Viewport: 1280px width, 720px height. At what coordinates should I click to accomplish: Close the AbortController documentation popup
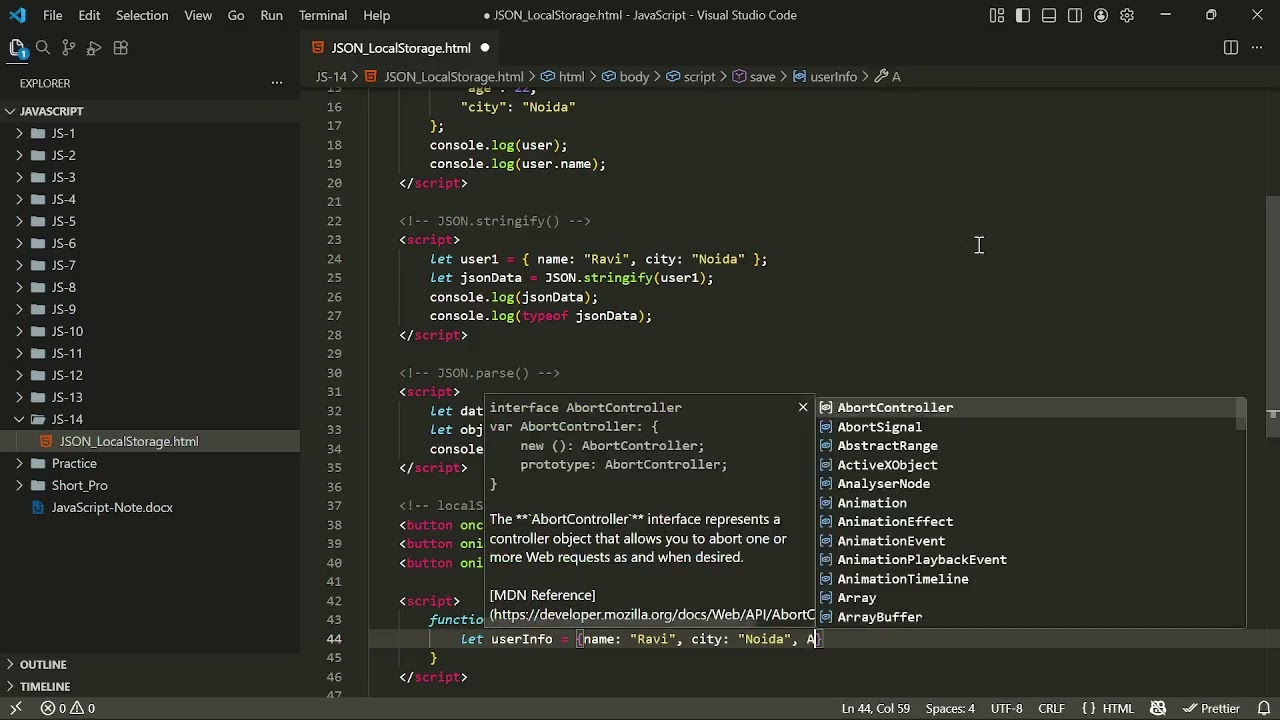pos(802,407)
